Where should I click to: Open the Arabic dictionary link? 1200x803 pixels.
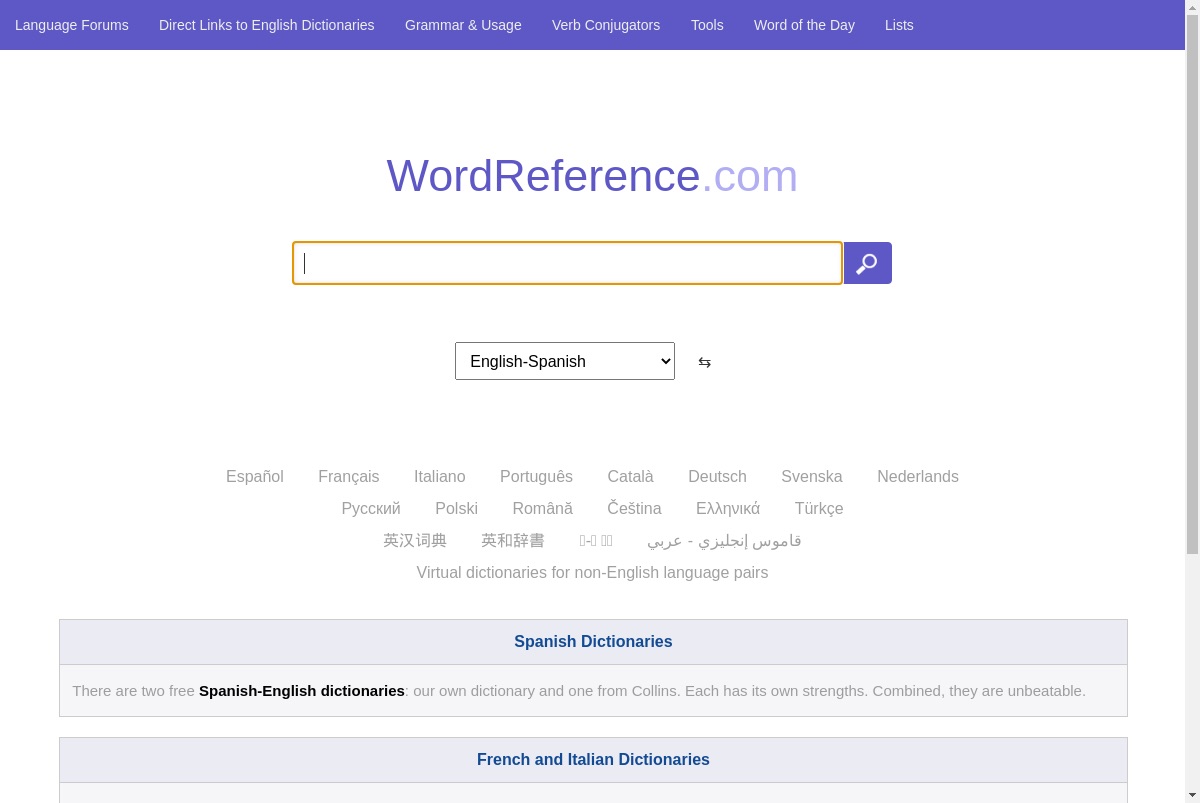[x=724, y=541]
